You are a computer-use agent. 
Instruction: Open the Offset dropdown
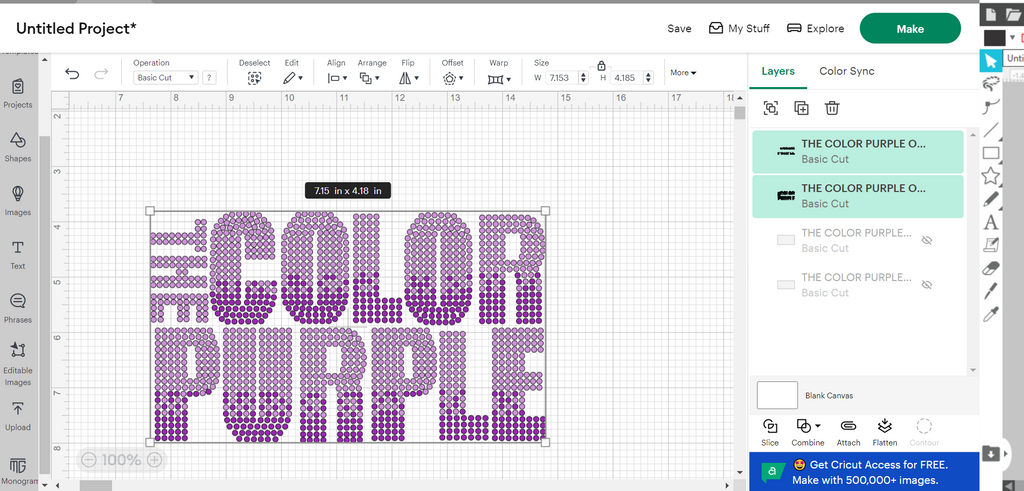453,78
